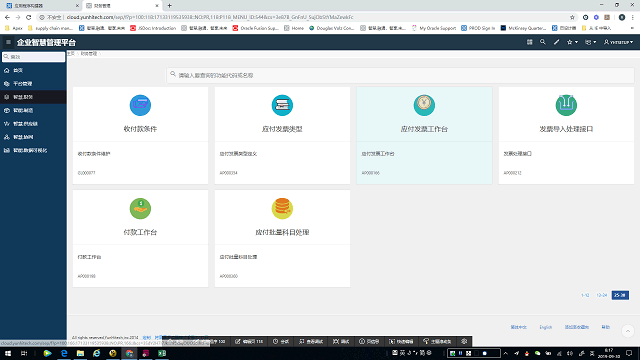Click the active 25-30 pagination button
Screen dimensions: 640x360
(x=620, y=295)
